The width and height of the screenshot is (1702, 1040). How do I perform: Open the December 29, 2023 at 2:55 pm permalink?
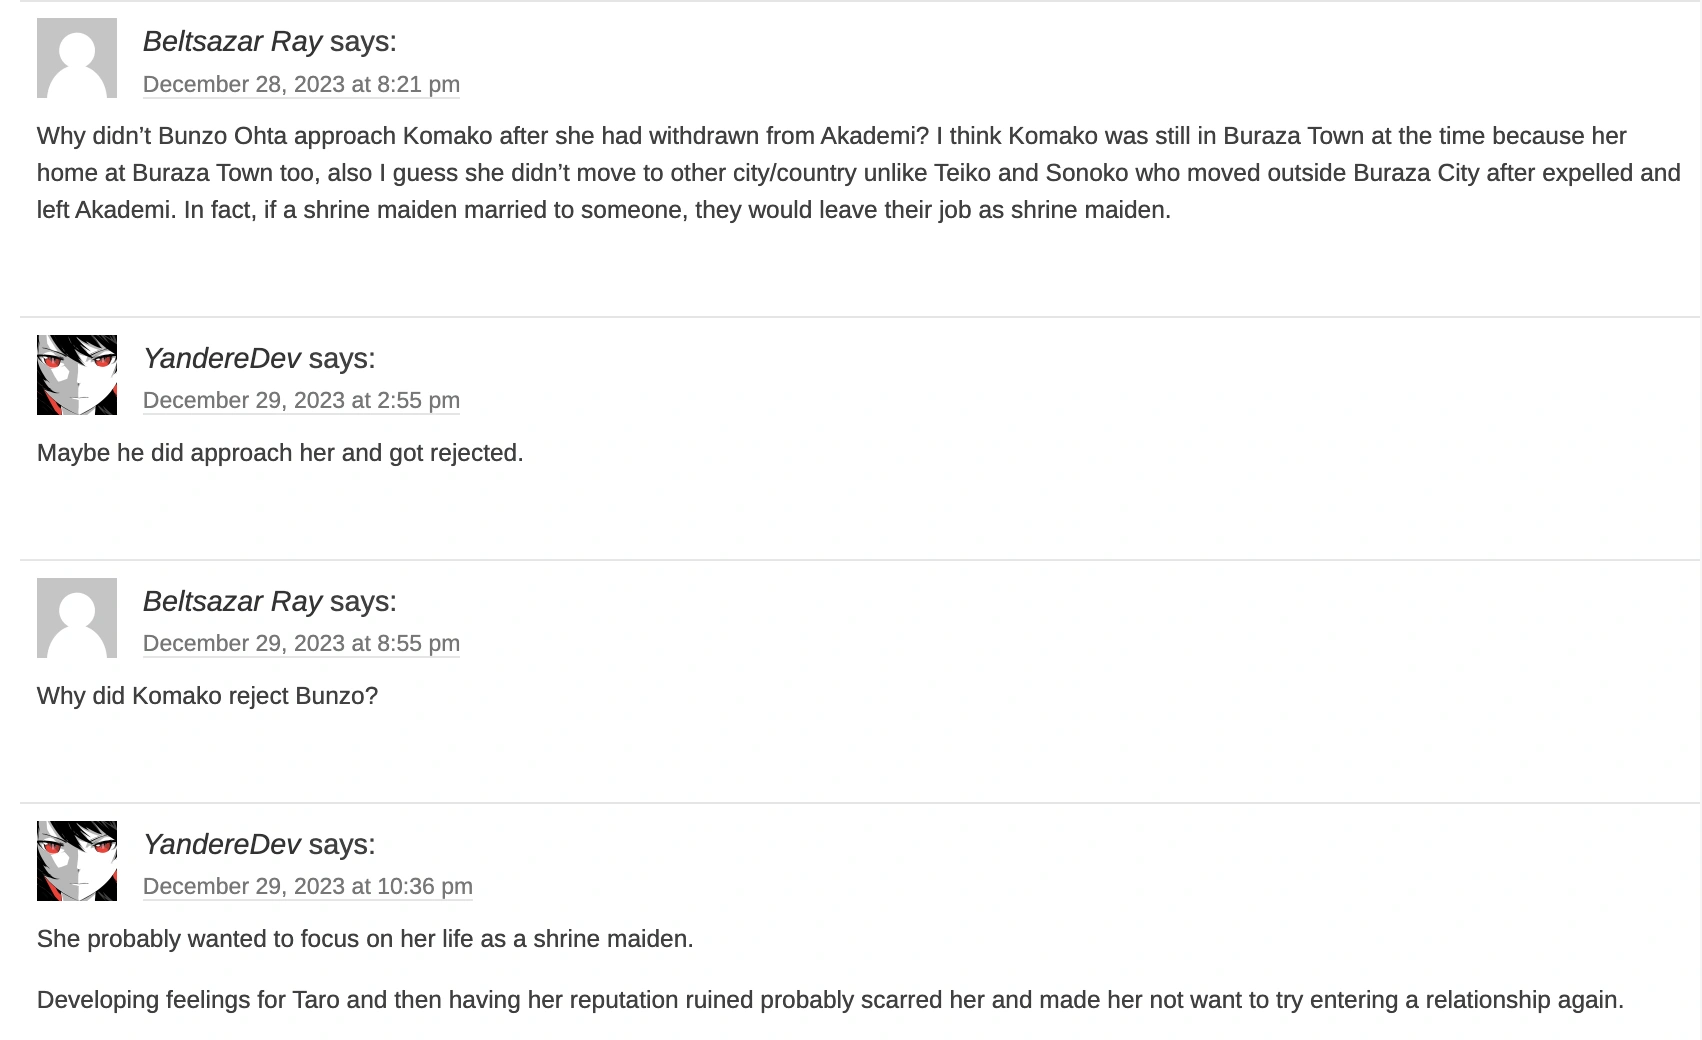point(301,401)
